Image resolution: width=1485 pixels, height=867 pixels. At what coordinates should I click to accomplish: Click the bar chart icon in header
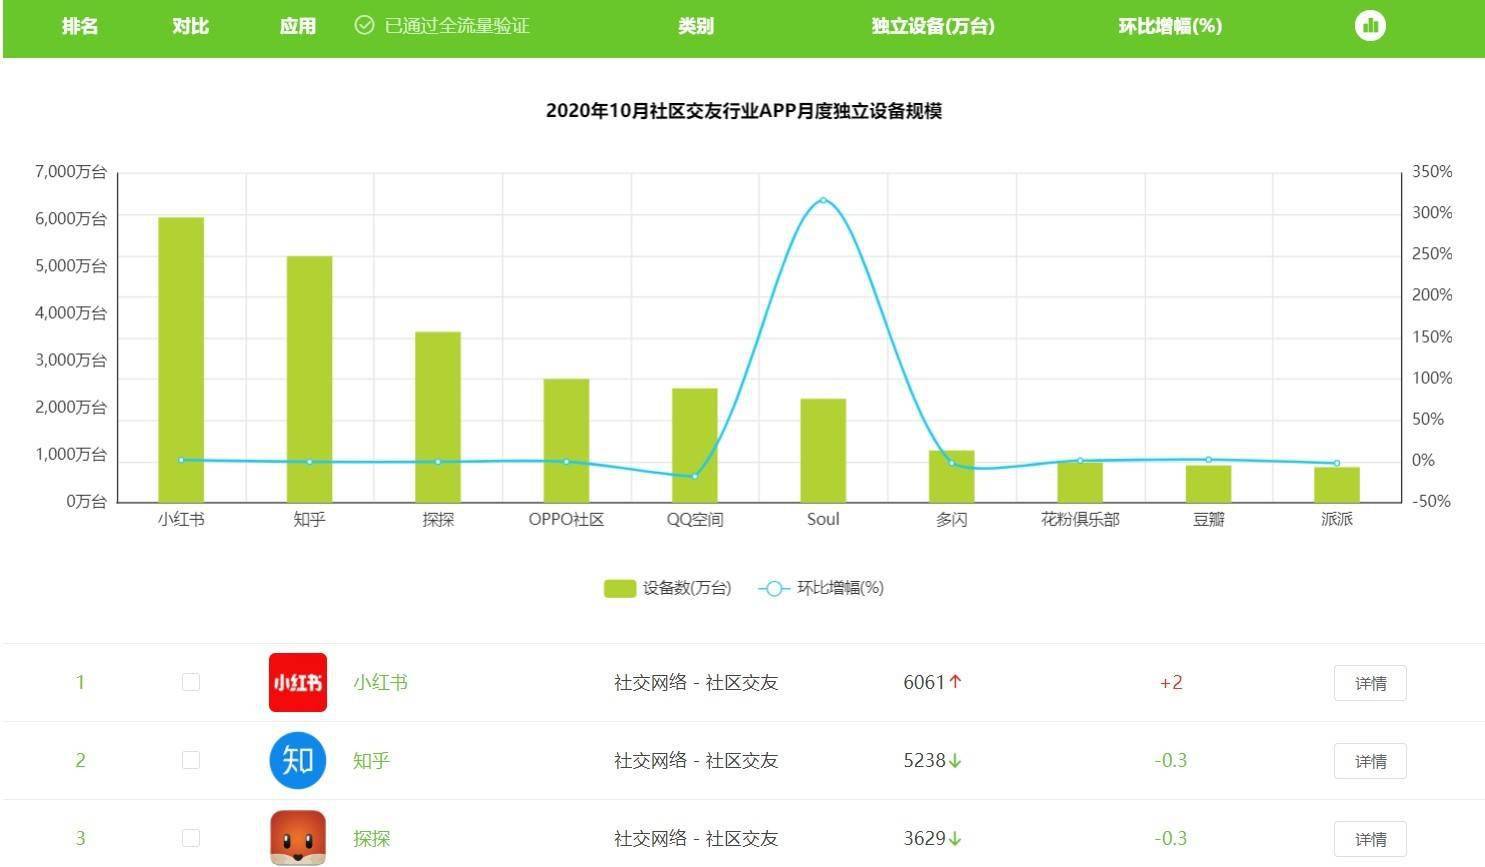click(x=1370, y=26)
